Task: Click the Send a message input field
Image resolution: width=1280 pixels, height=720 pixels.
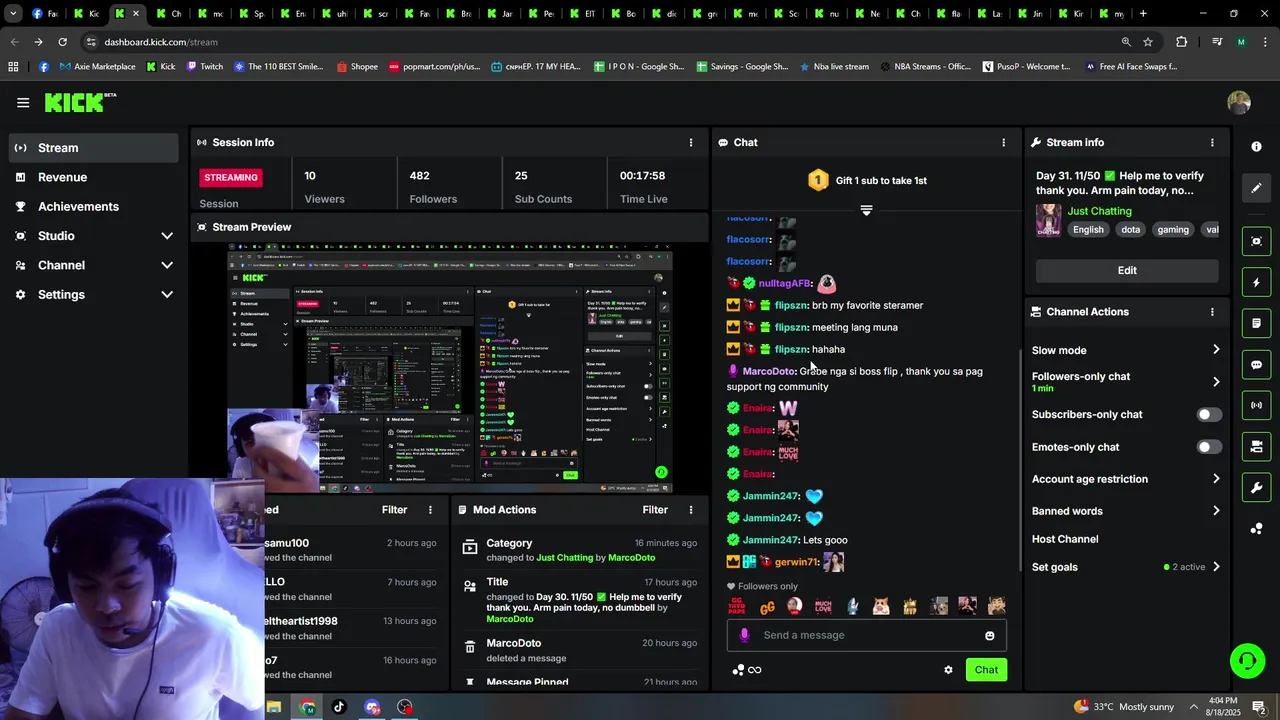Action: click(x=866, y=635)
